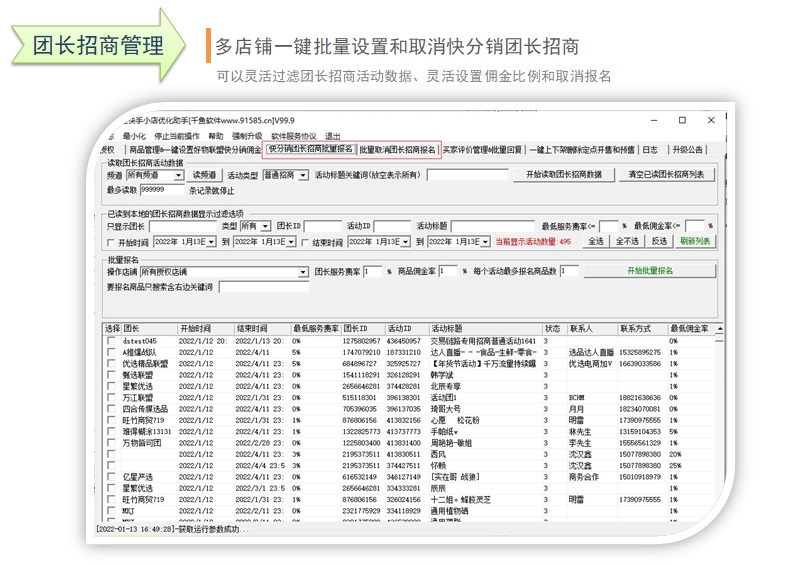
Task: Click the 清空已读团长招商列表 button
Action: point(666,175)
